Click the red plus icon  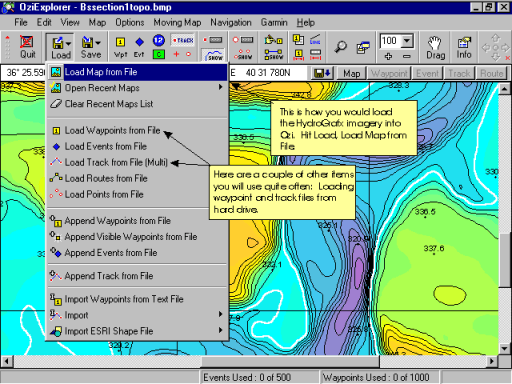(176, 54)
